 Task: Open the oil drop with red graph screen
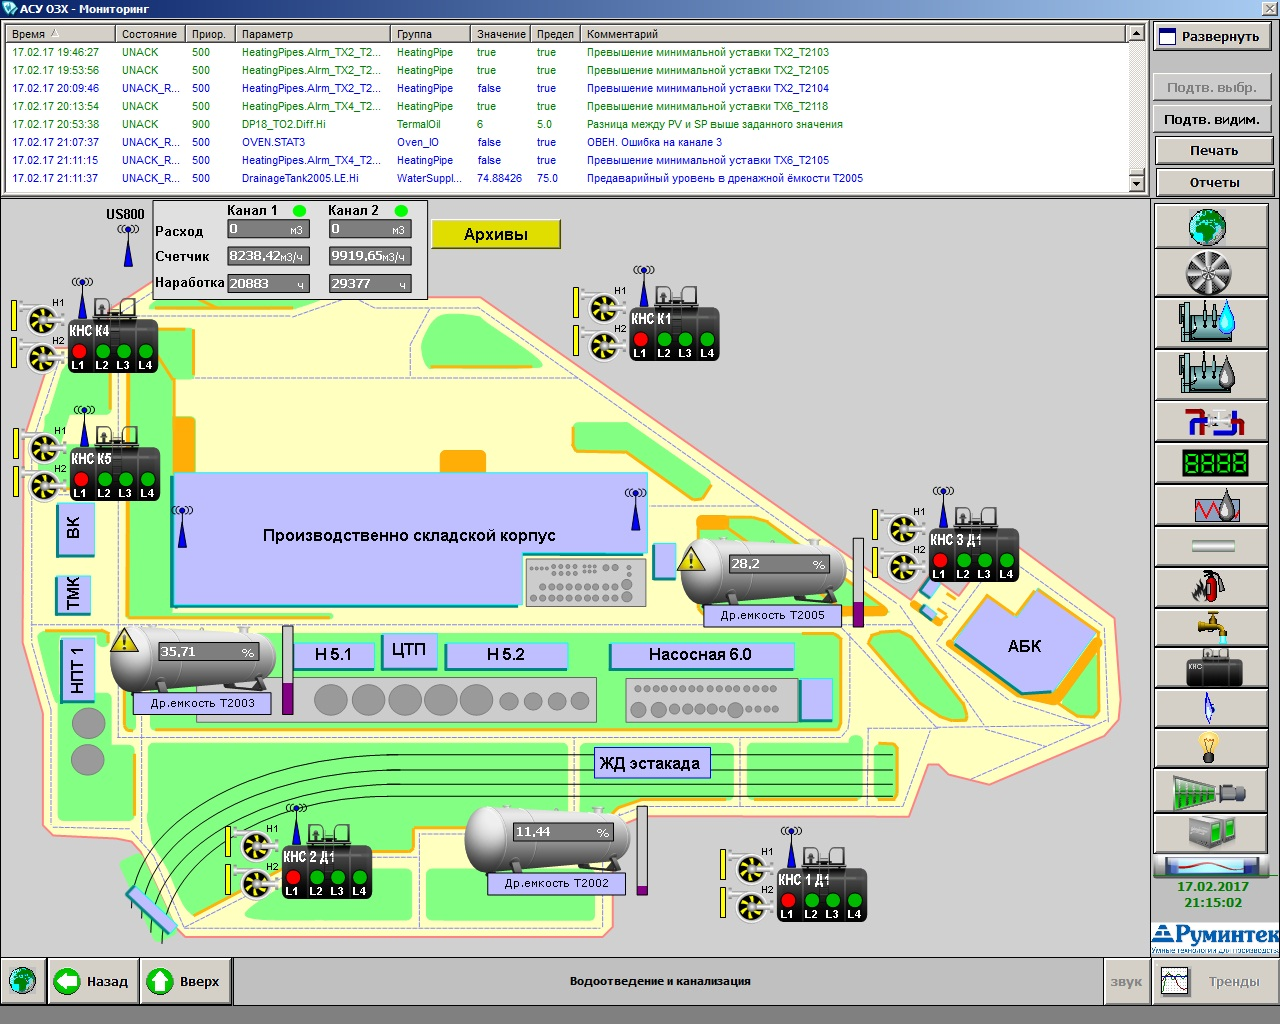[1212, 505]
